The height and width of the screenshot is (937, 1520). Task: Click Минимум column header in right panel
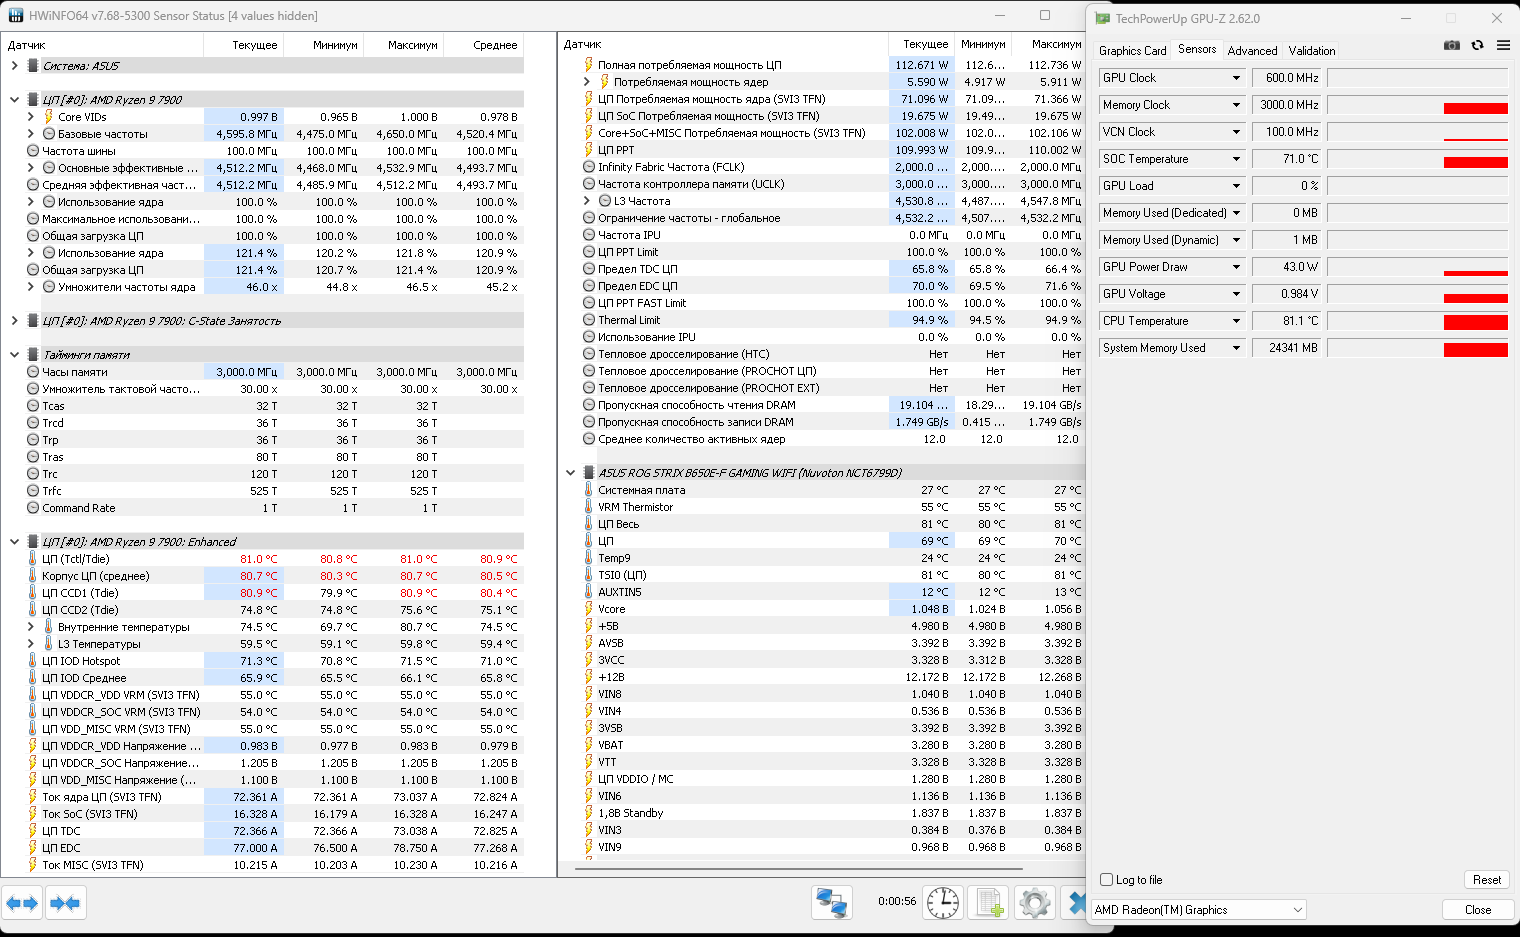[x=982, y=44]
